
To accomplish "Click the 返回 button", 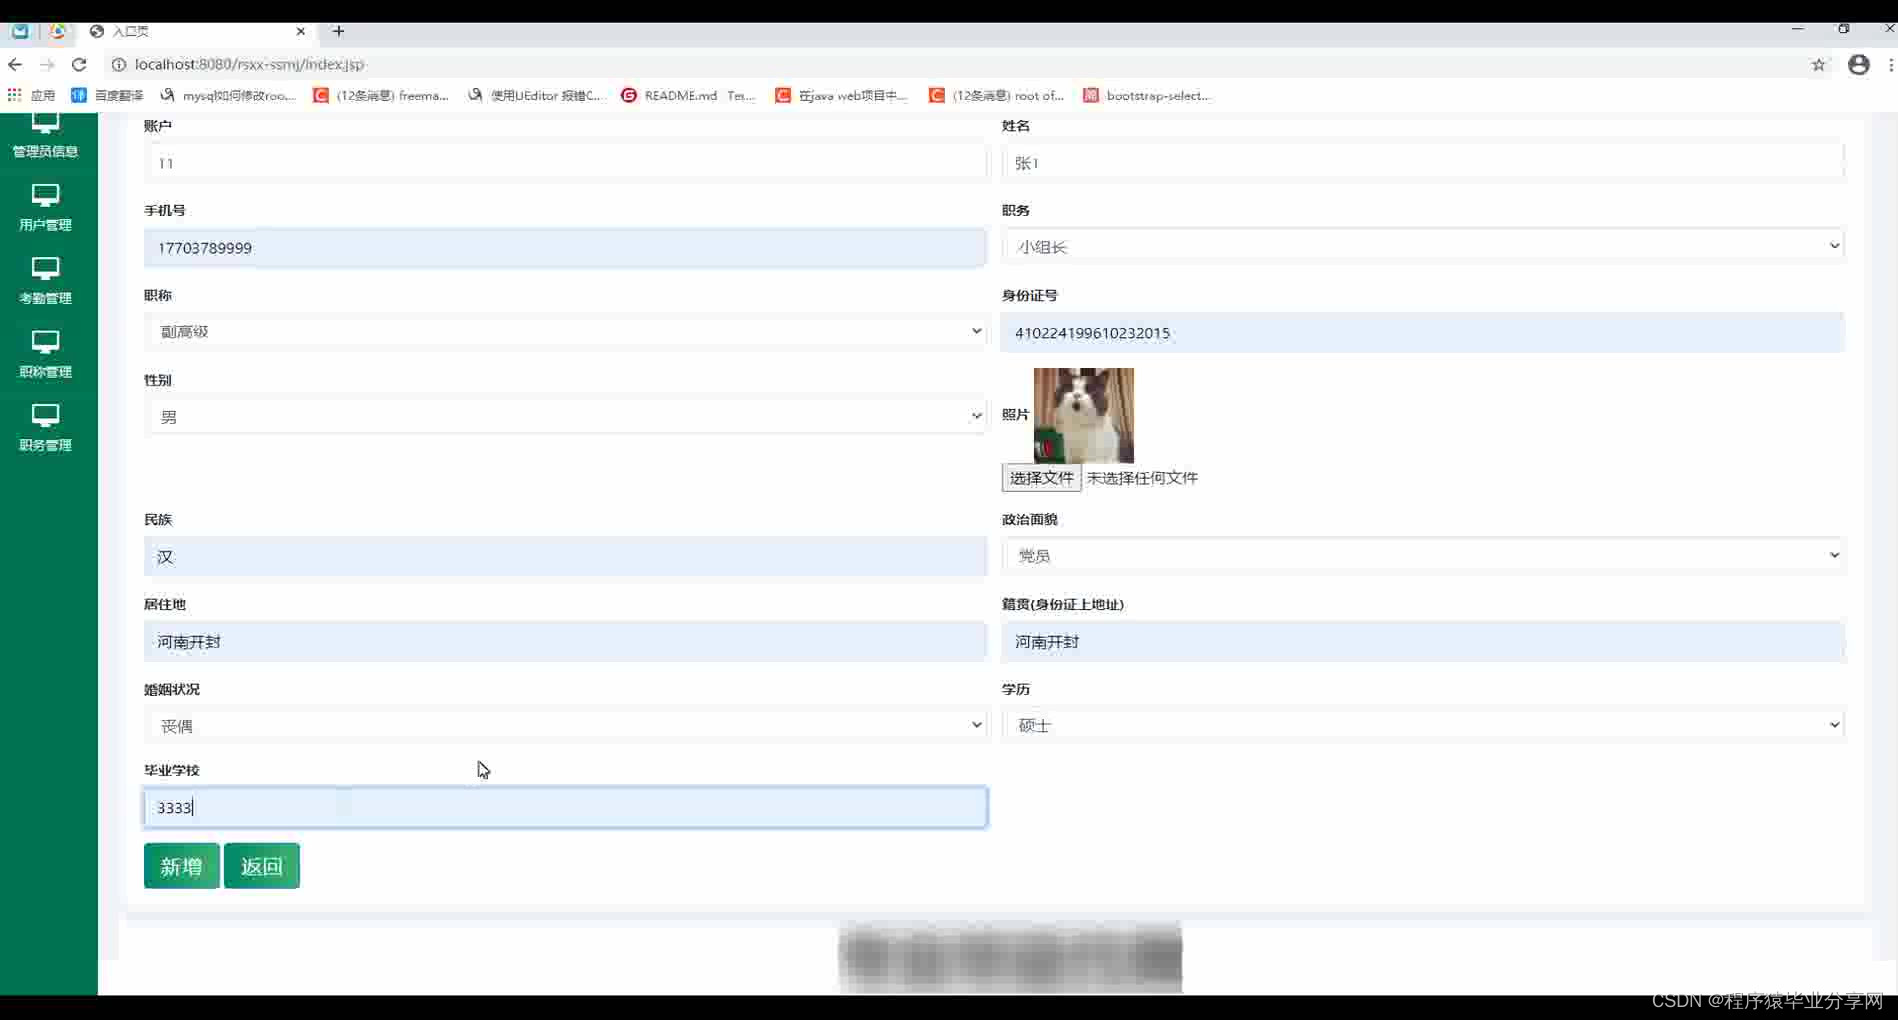I will [262, 866].
